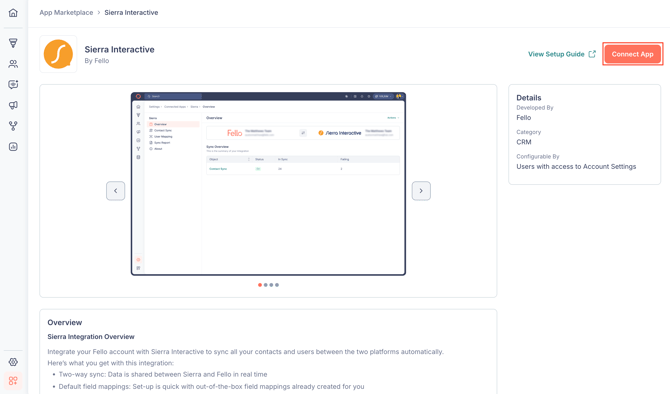Click the Sierra Interactive orange logo

coord(58,54)
